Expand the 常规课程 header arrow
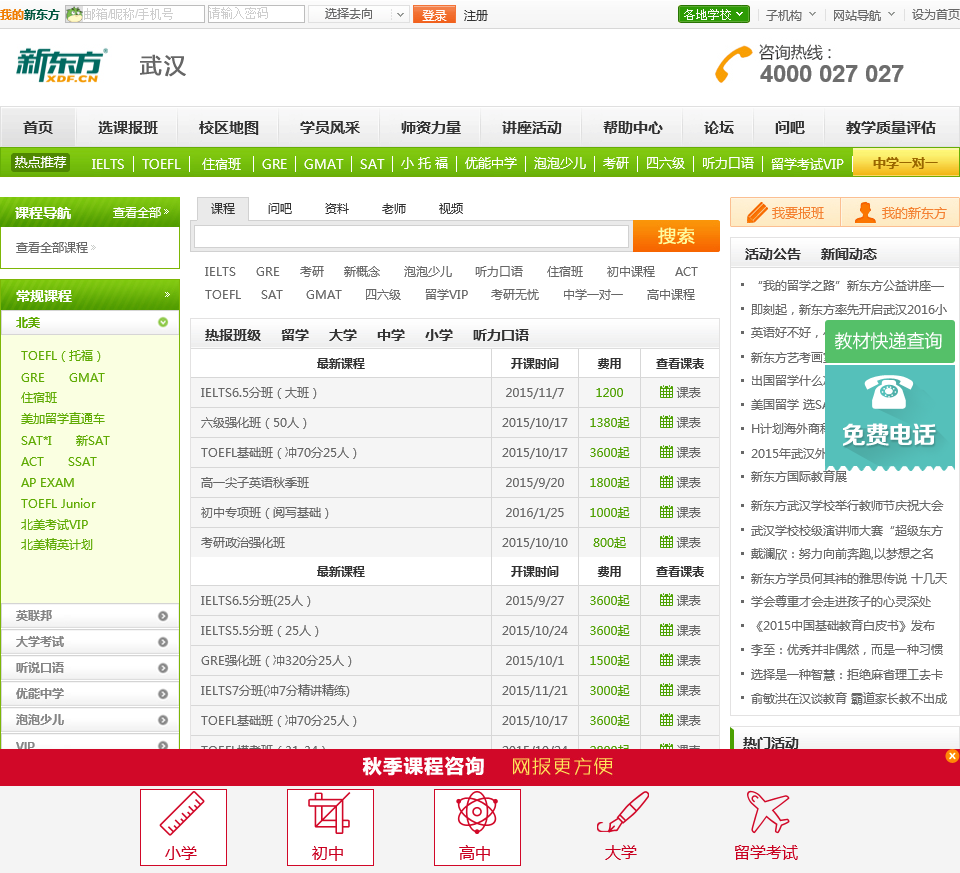Viewport: 960px width, 873px height. 167,295
